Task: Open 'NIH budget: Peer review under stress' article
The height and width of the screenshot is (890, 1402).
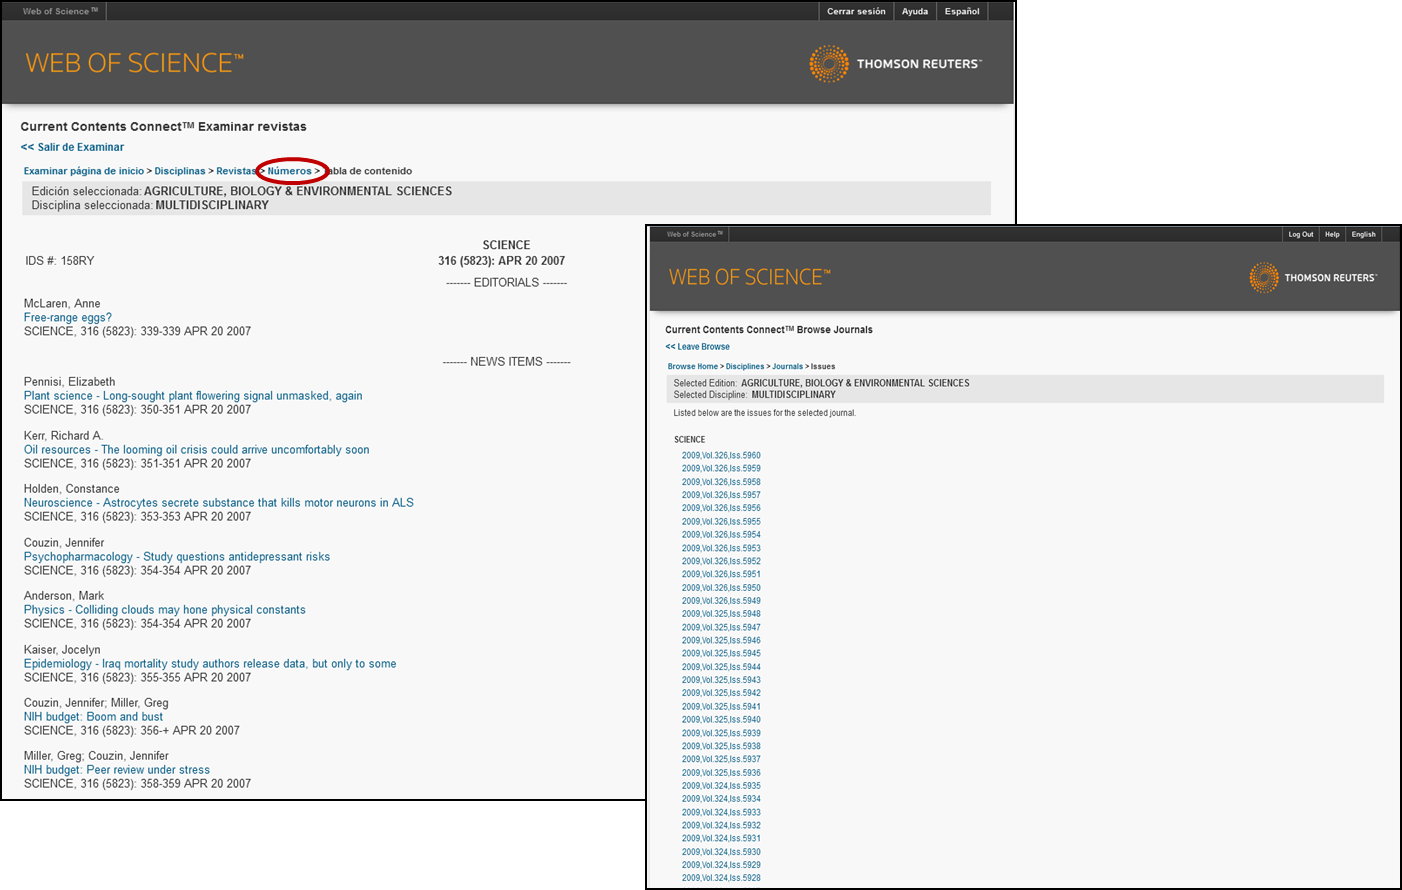Action: (117, 770)
